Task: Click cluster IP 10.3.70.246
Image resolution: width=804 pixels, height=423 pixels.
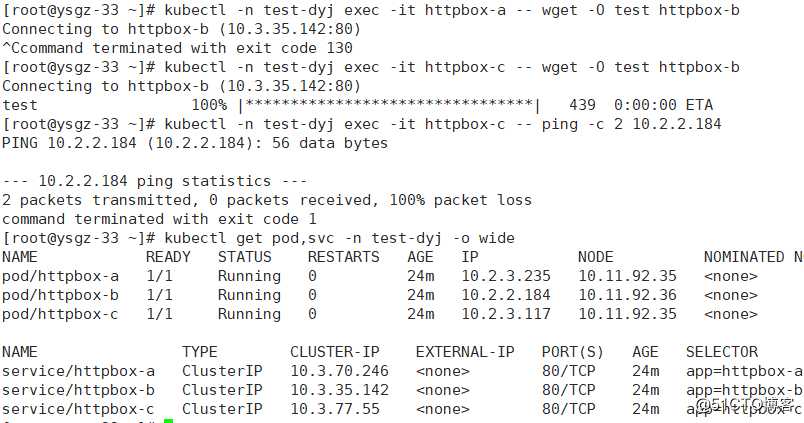Action: (x=339, y=371)
